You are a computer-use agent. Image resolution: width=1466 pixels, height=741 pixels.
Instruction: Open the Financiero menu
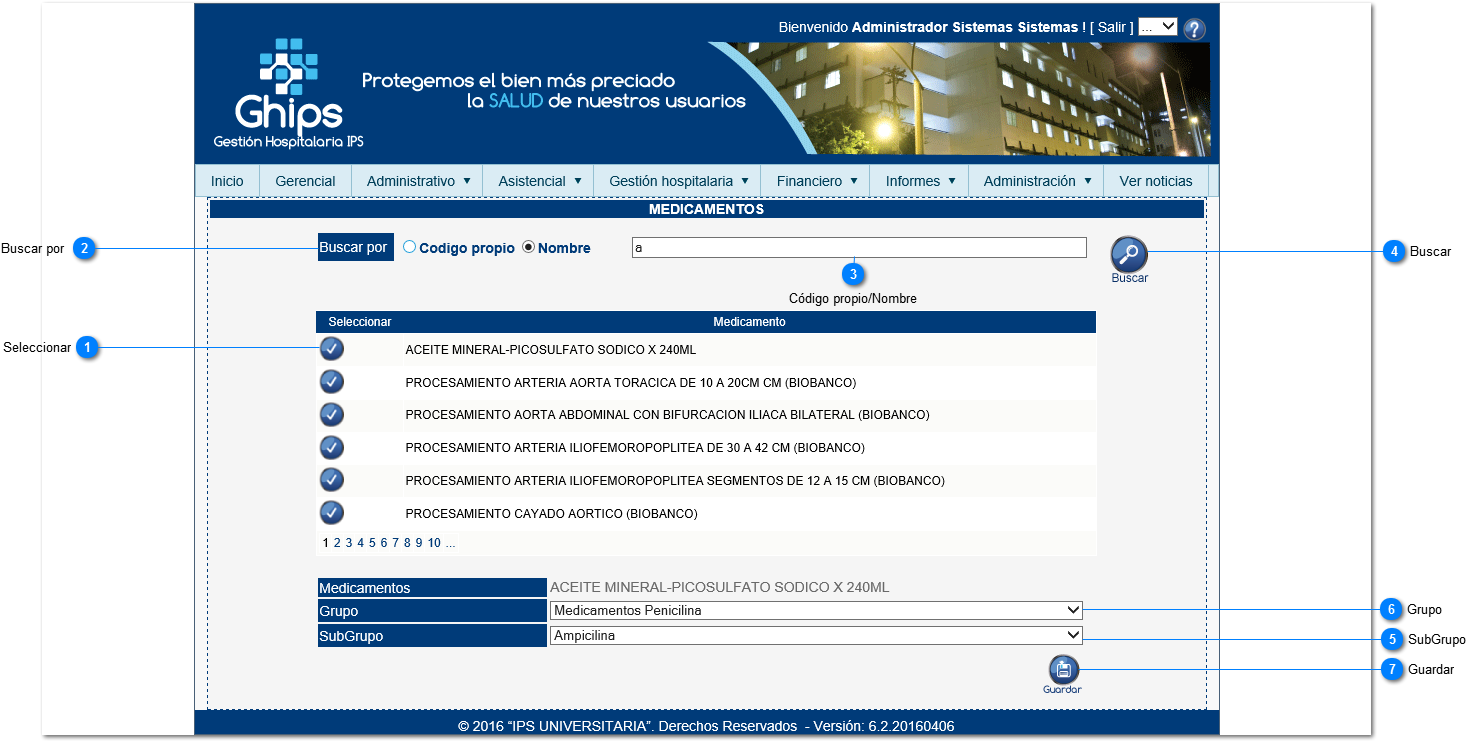pos(815,181)
